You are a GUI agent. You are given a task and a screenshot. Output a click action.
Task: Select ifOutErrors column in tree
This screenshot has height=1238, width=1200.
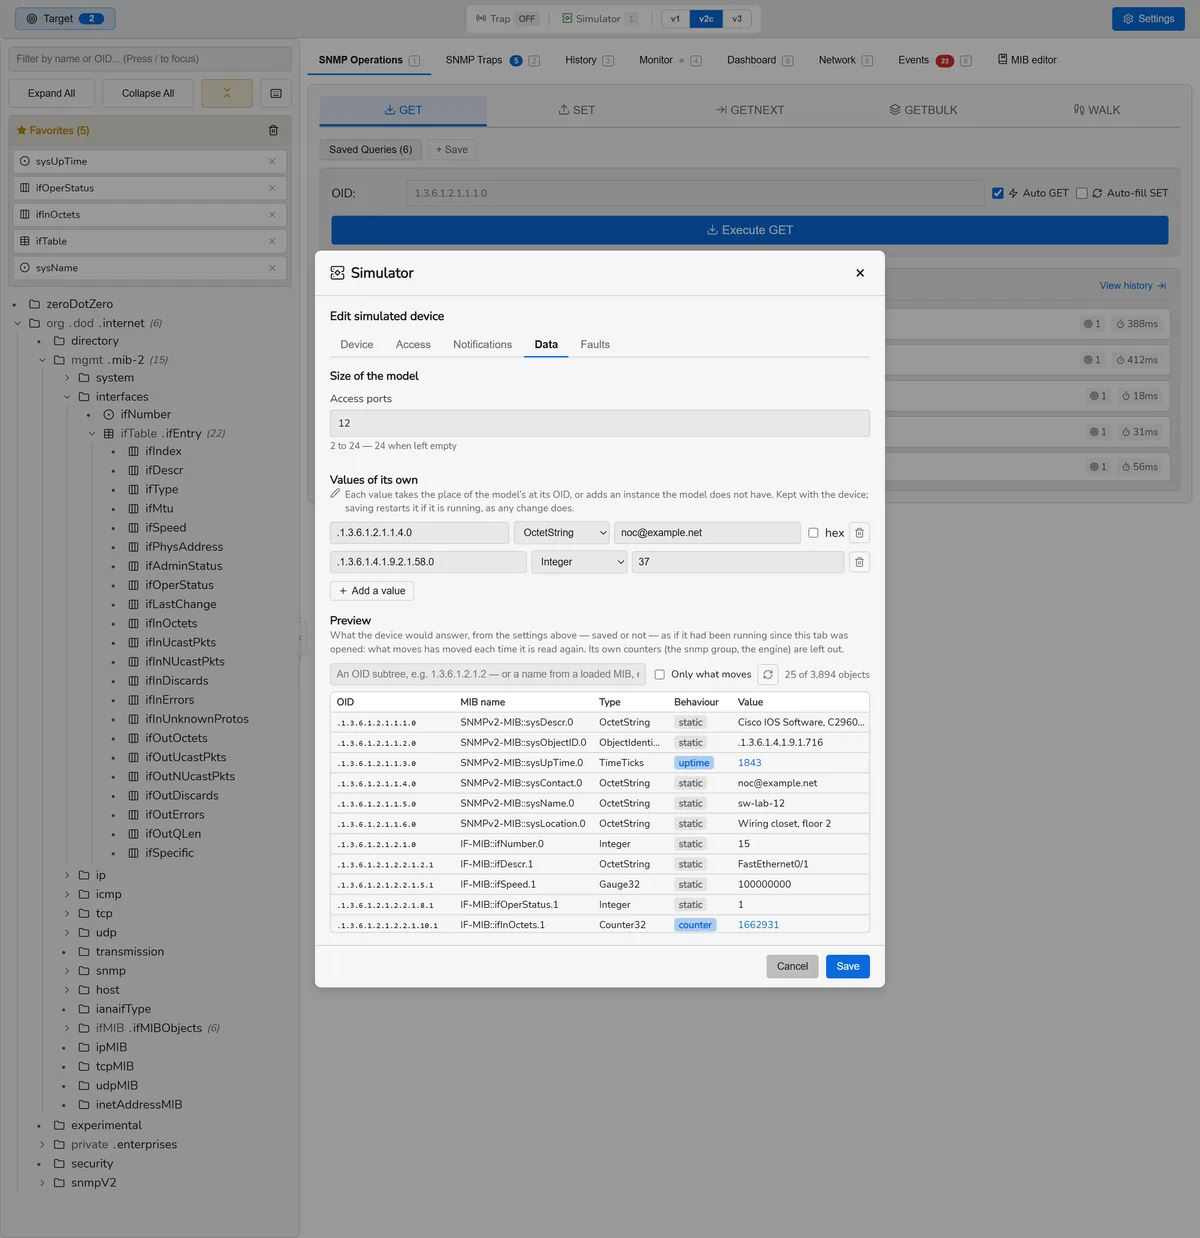[x=175, y=815]
